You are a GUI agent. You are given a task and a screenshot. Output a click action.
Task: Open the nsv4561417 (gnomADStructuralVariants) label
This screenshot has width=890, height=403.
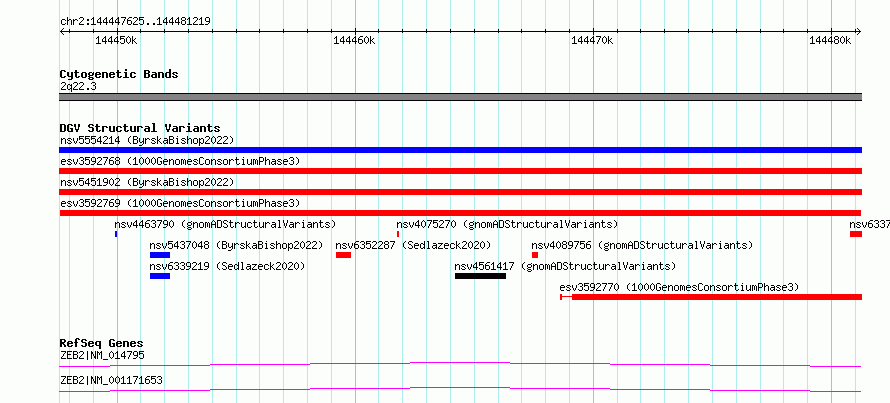(x=565, y=266)
